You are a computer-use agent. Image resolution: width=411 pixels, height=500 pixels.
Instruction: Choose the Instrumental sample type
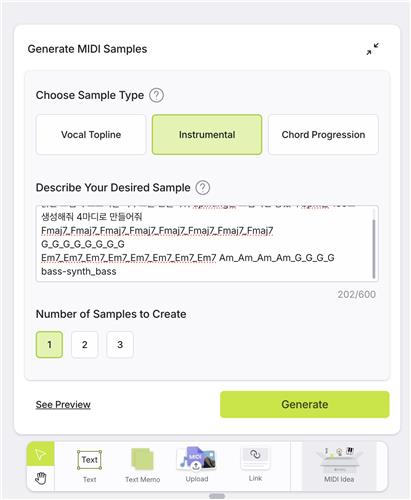pyautogui.click(x=207, y=135)
